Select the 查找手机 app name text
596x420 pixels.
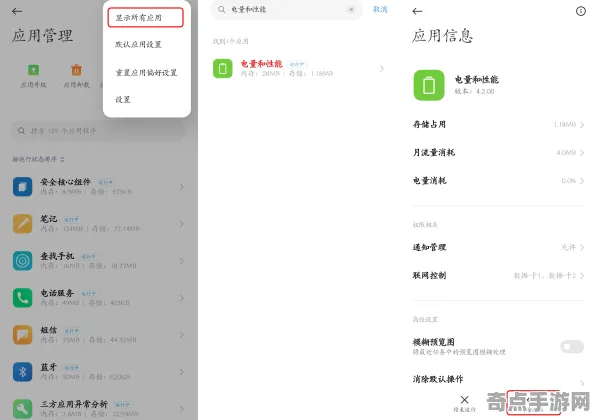pos(57,256)
